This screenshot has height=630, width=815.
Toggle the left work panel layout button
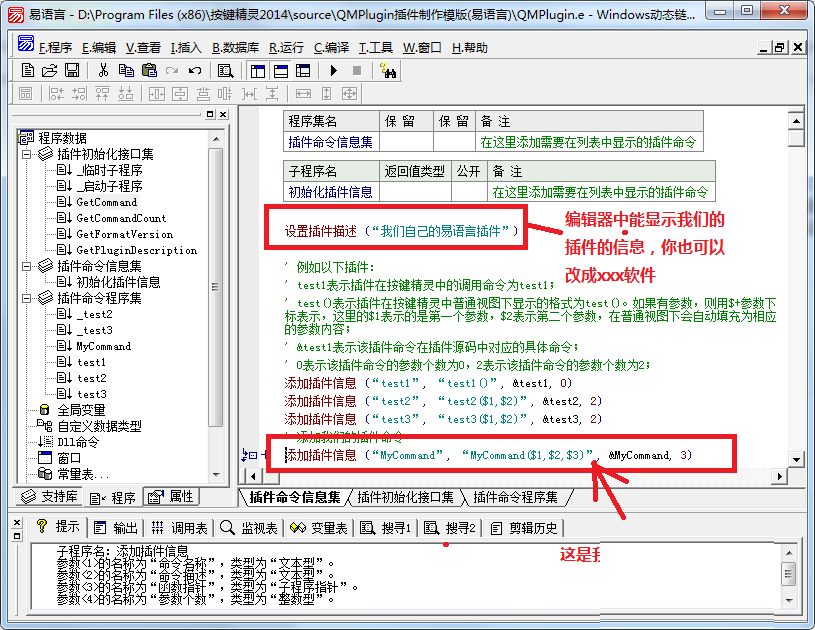pyautogui.click(x=257, y=71)
